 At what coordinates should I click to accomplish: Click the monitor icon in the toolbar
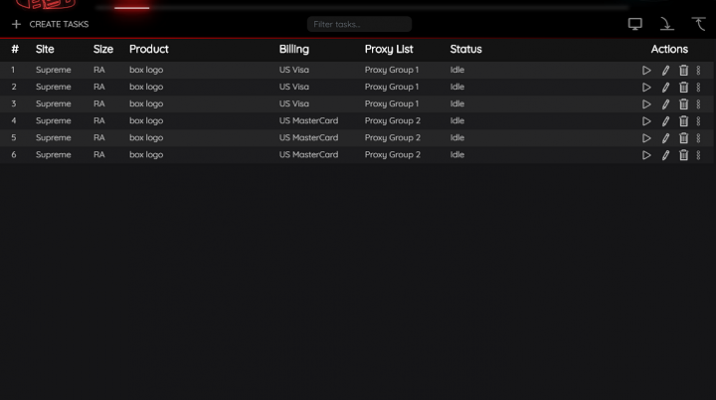[635, 24]
